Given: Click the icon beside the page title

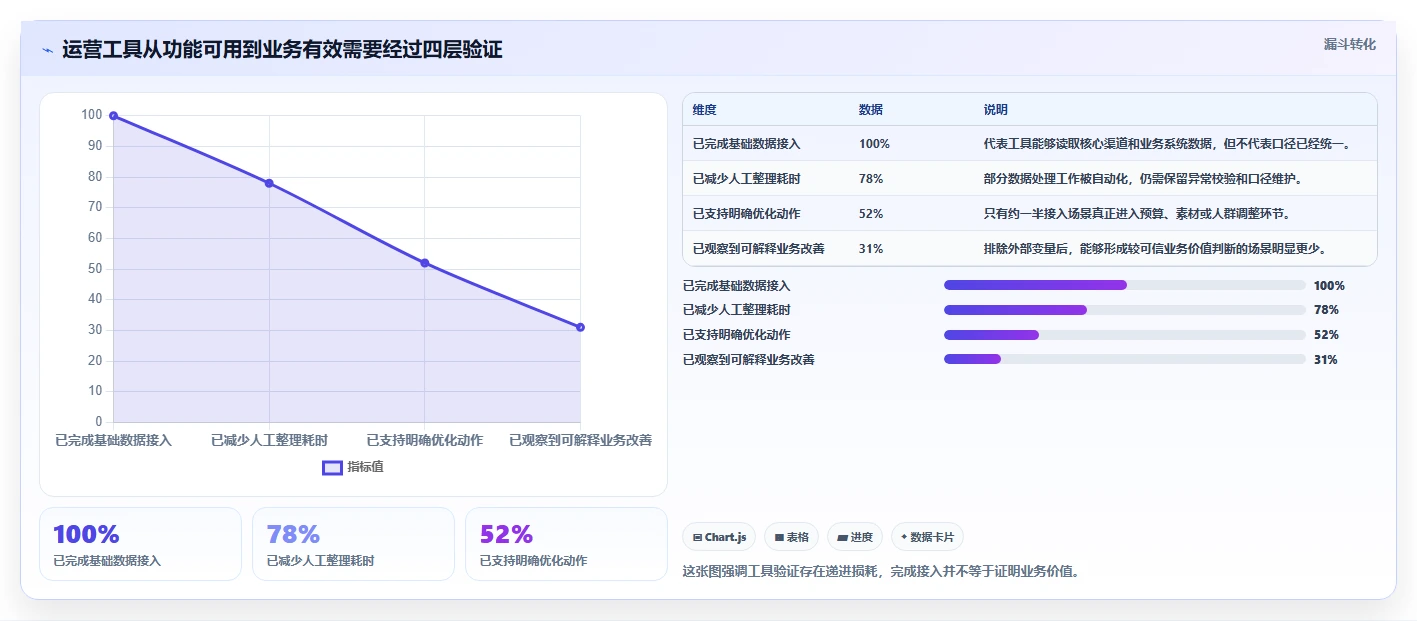Looking at the screenshot, I should pos(47,50).
